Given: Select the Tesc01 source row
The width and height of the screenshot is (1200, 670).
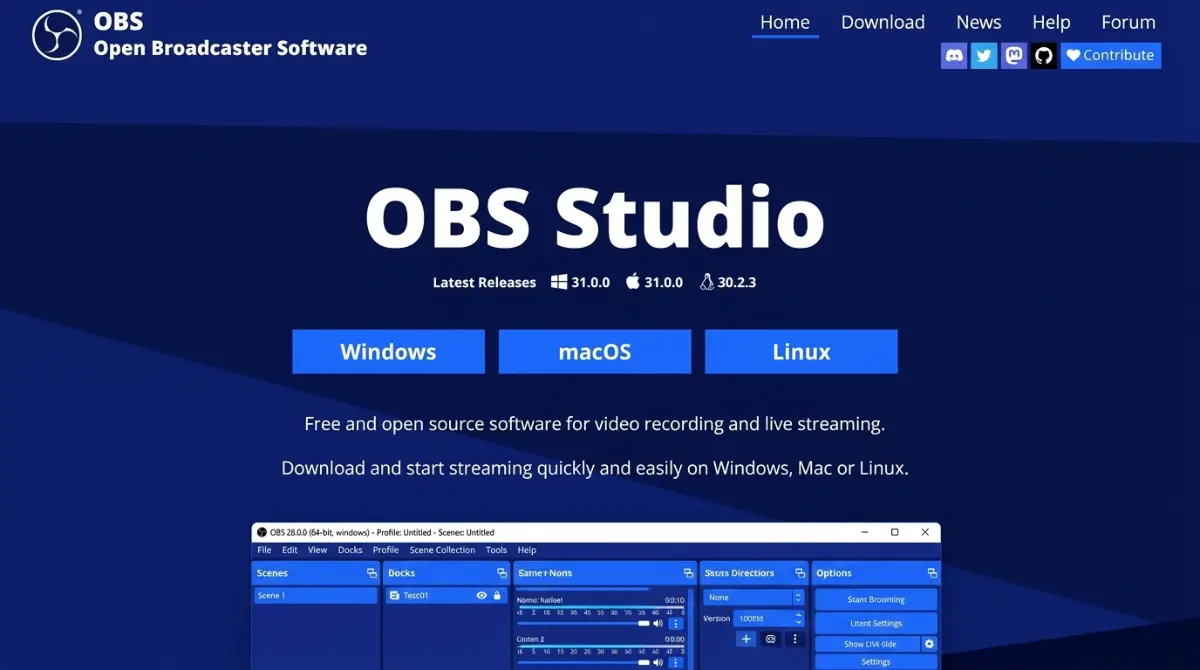Looking at the screenshot, I should click(445, 595).
